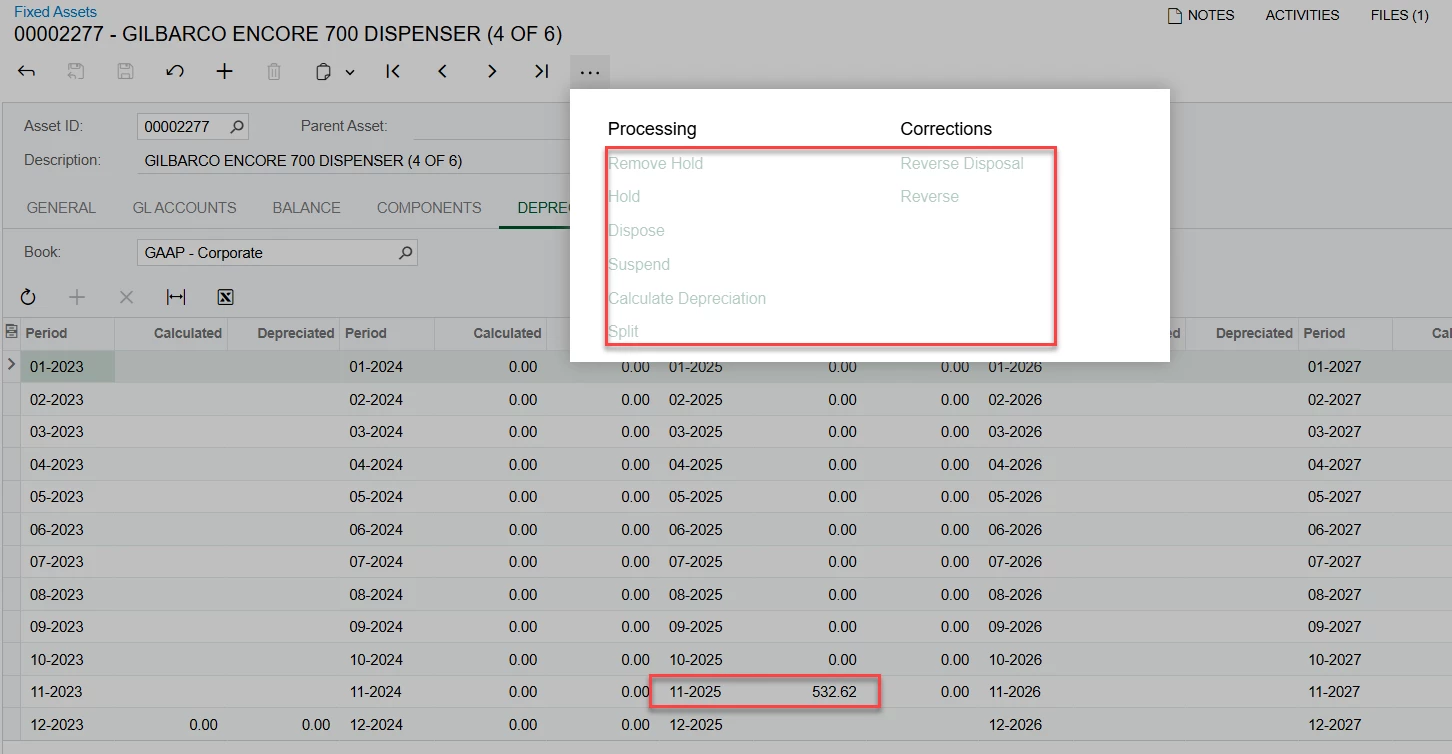
Task: Click the clipboard copy-paste icon
Action: point(323,72)
